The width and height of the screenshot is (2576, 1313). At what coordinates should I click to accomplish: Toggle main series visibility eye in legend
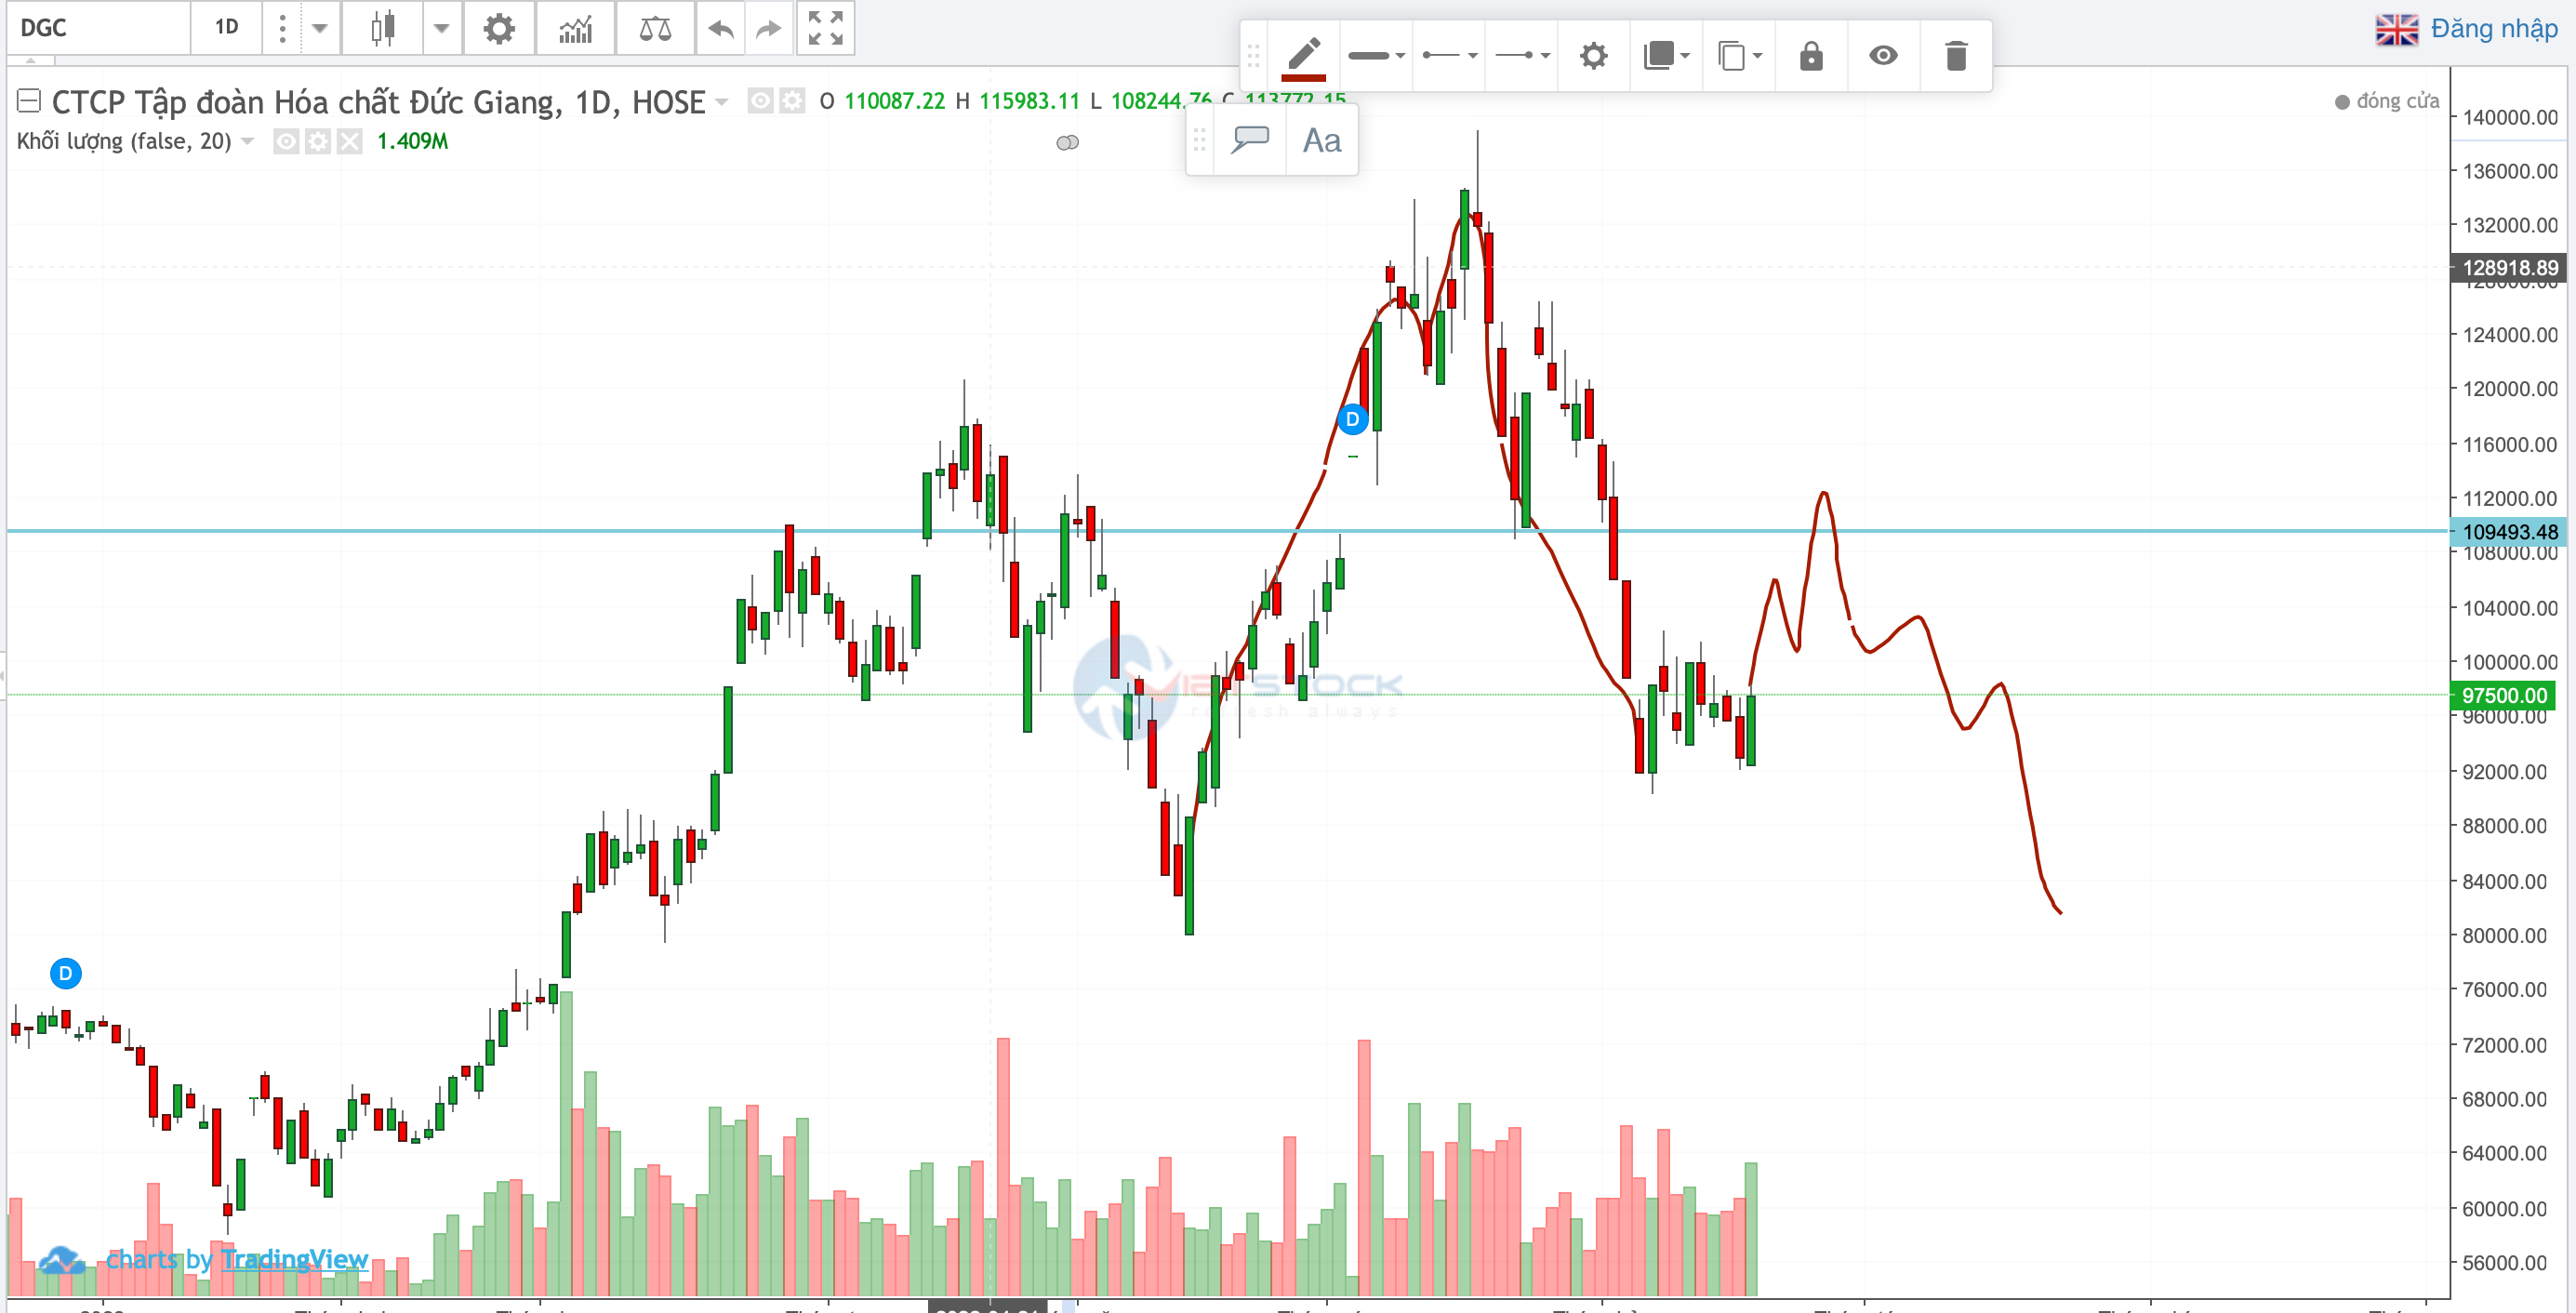[x=761, y=100]
